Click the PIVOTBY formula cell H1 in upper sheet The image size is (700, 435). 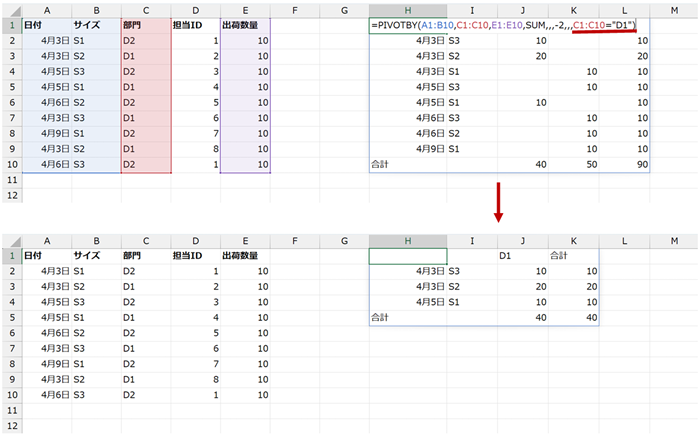[504, 25]
